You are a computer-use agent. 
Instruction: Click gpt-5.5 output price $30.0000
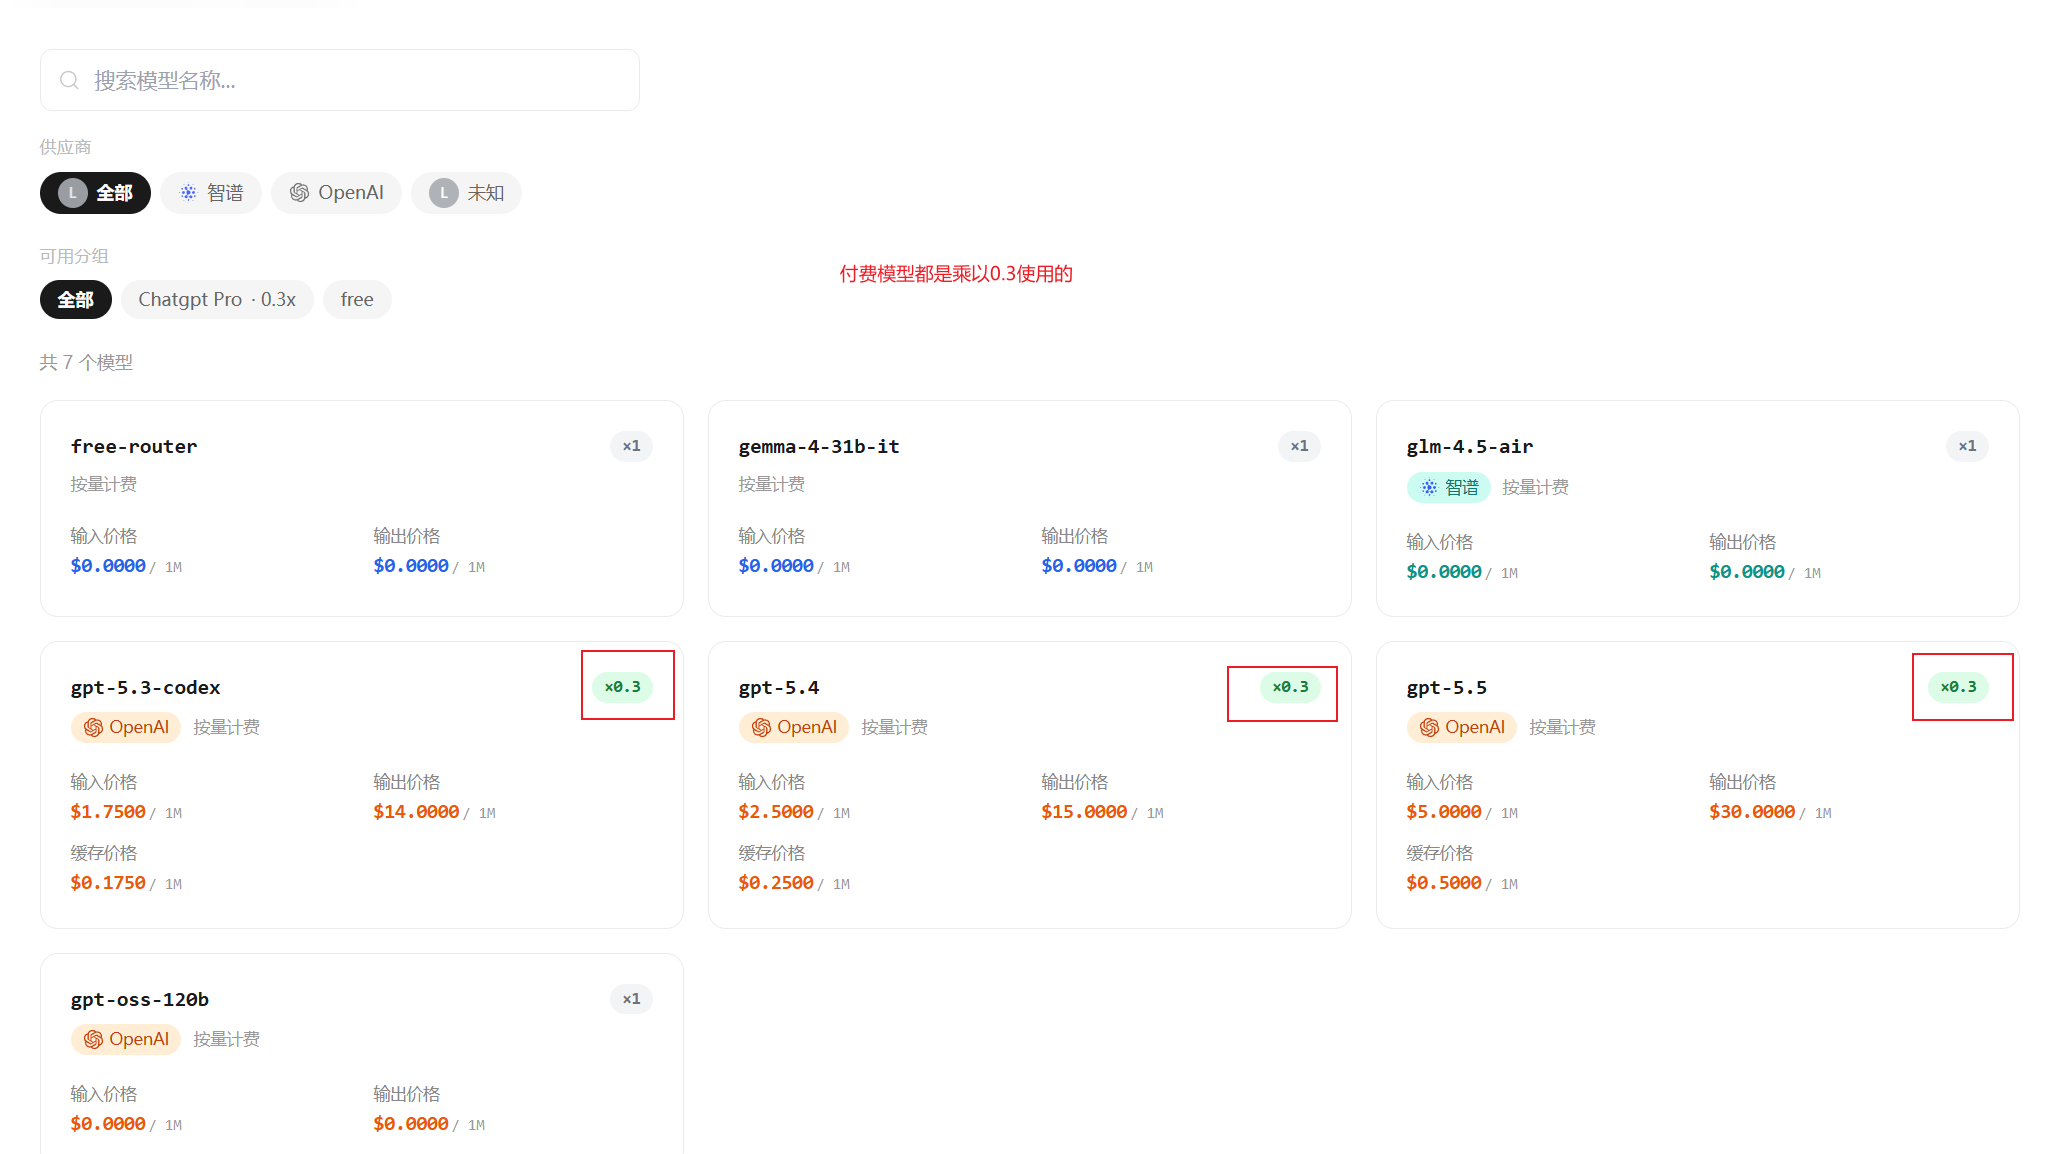[1752, 812]
